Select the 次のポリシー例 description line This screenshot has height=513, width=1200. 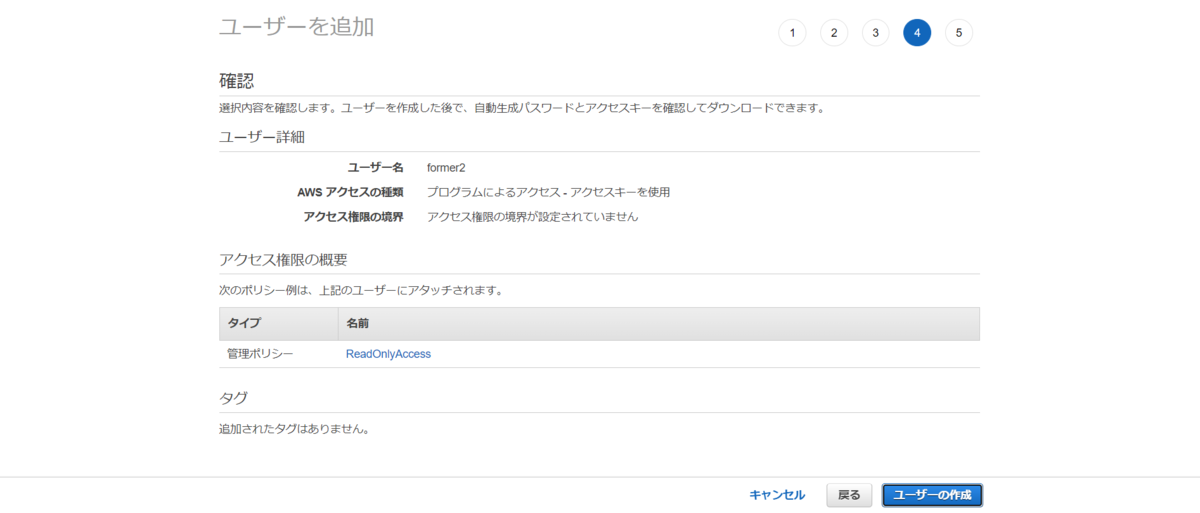click(360, 291)
